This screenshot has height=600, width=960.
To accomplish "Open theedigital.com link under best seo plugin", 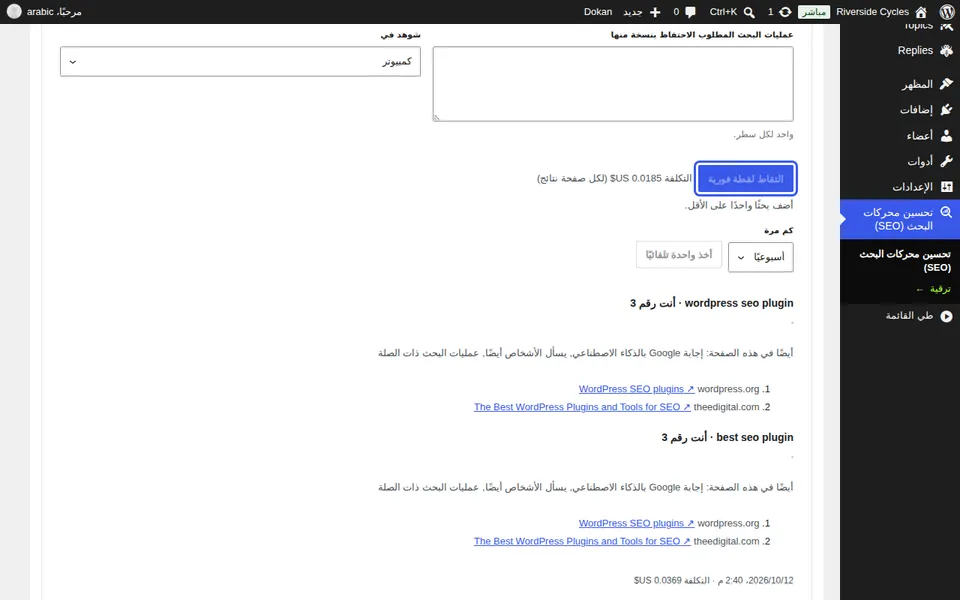I will coord(582,541).
